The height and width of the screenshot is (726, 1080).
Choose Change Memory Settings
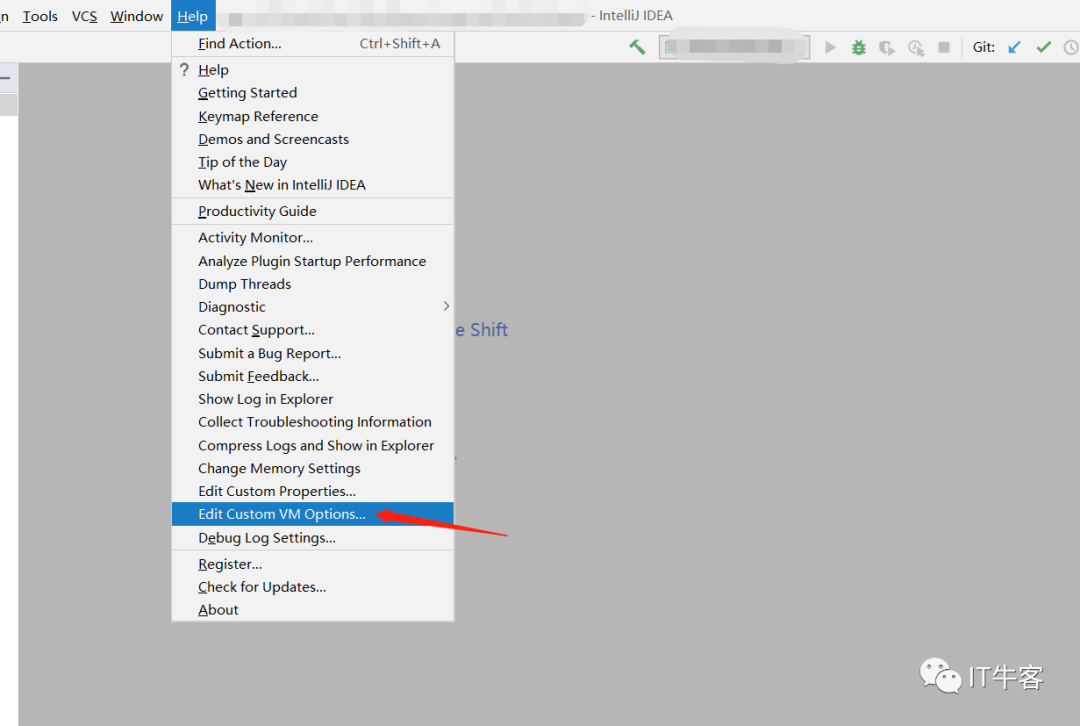click(x=279, y=468)
